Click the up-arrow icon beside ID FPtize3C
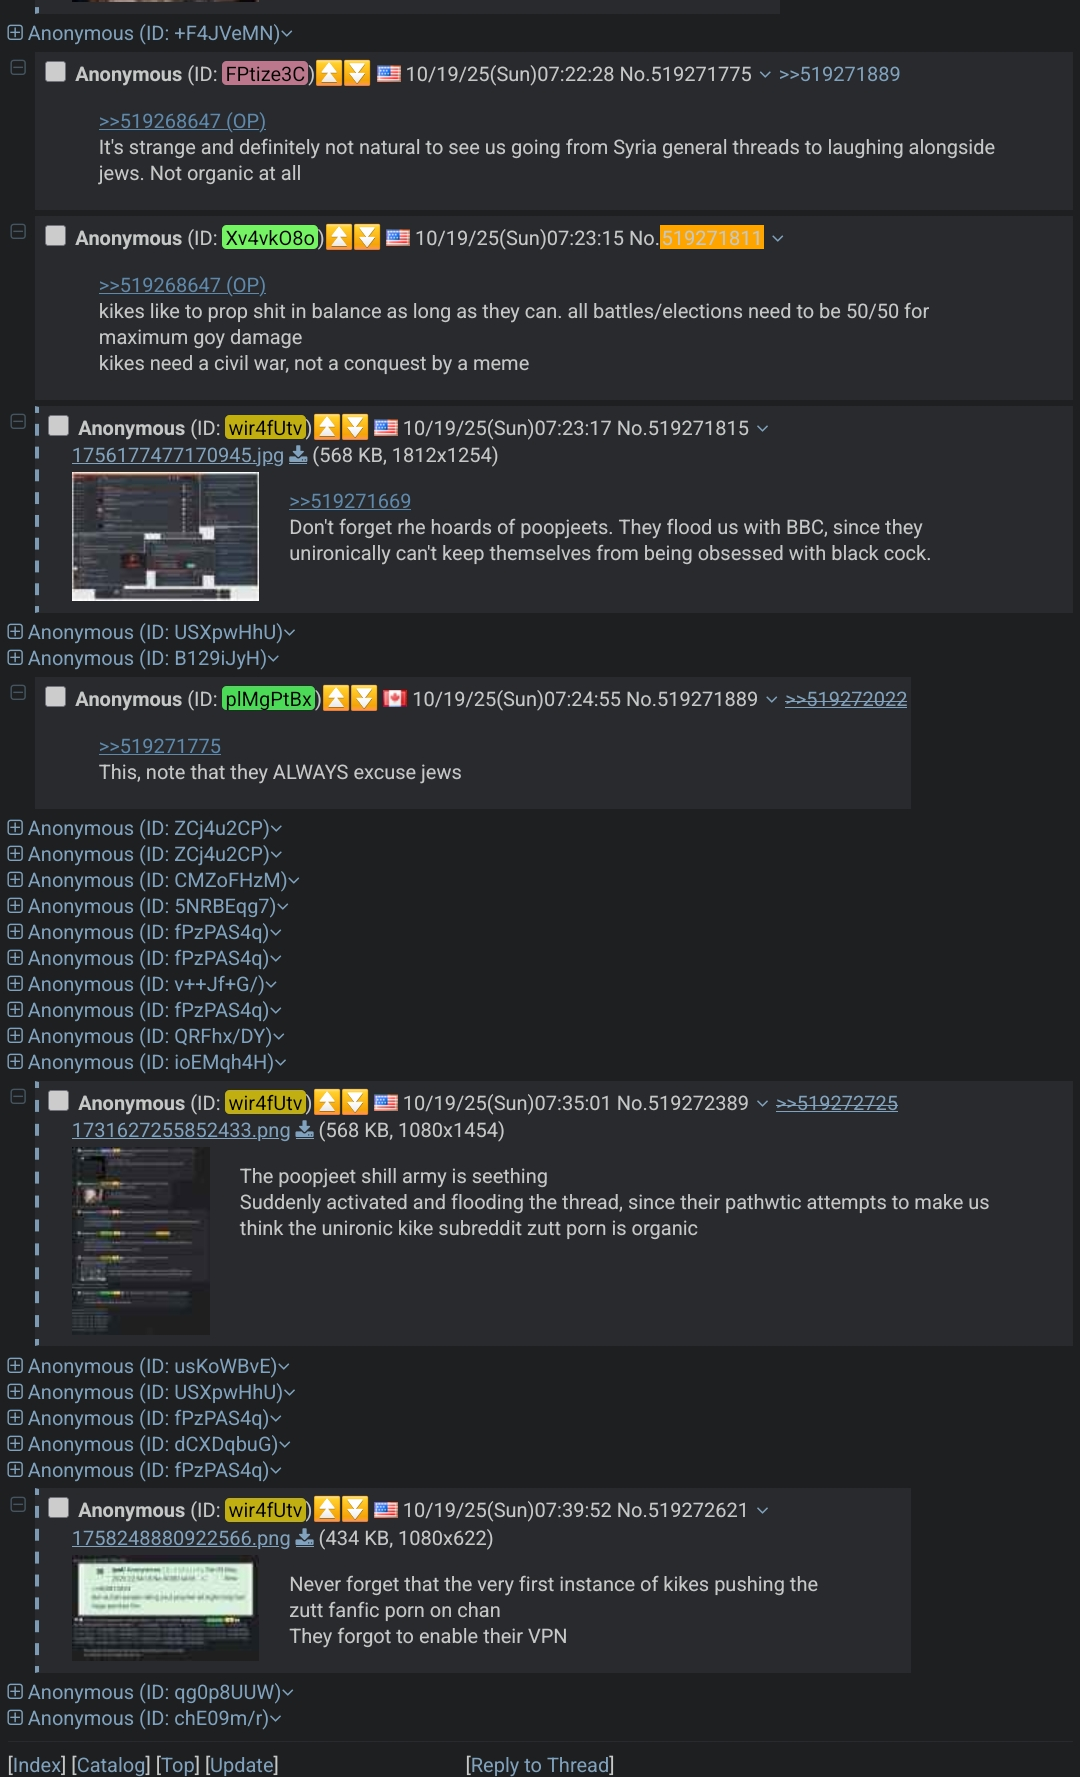Image resolution: width=1080 pixels, height=1777 pixels. [x=329, y=73]
